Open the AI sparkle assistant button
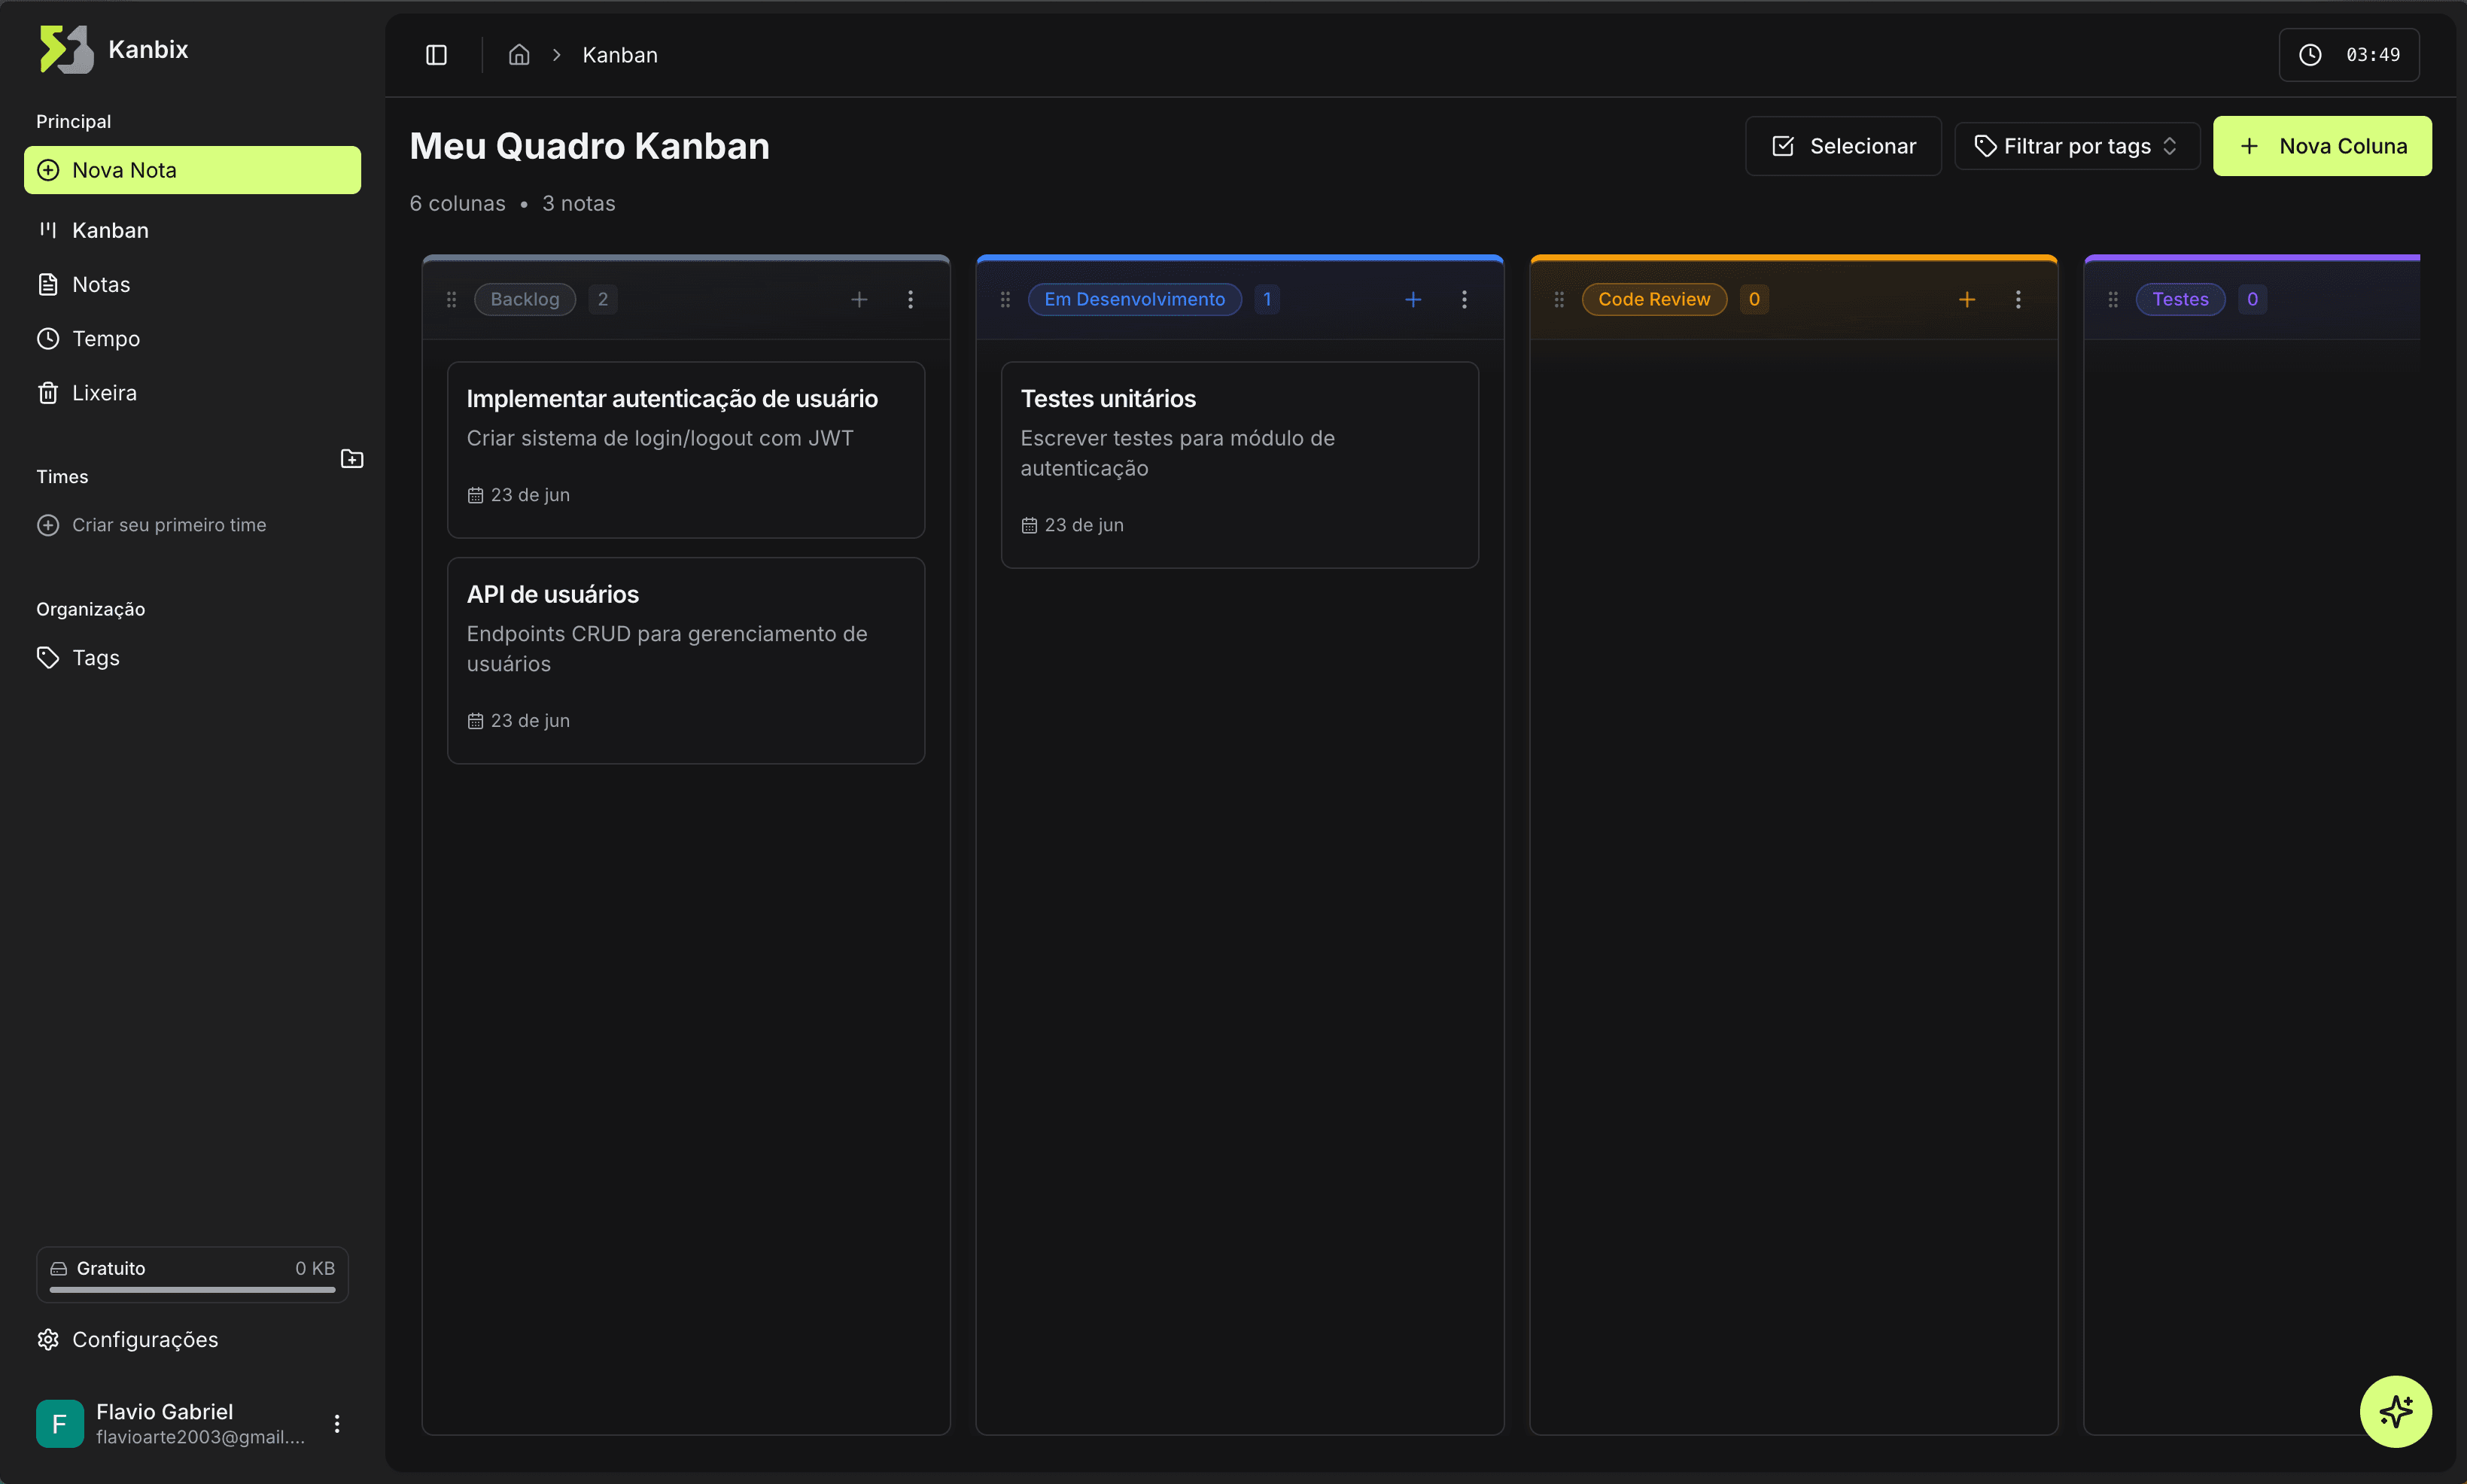 click(x=2397, y=1411)
